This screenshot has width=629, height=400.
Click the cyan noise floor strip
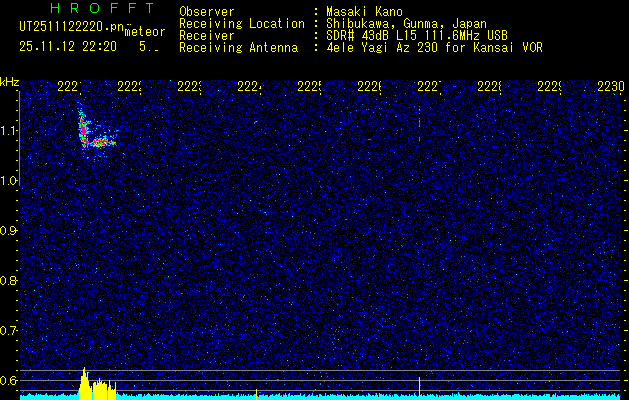click(x=320, y=397)
